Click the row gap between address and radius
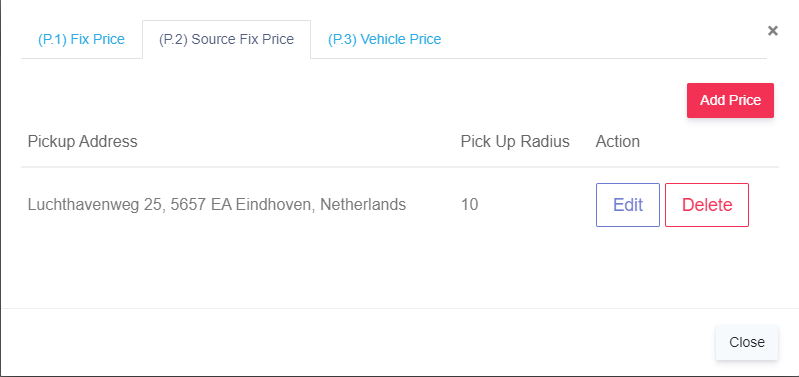The height and width of the screenshot is (377, 799). pyautogui.click(x=433, y=205)
